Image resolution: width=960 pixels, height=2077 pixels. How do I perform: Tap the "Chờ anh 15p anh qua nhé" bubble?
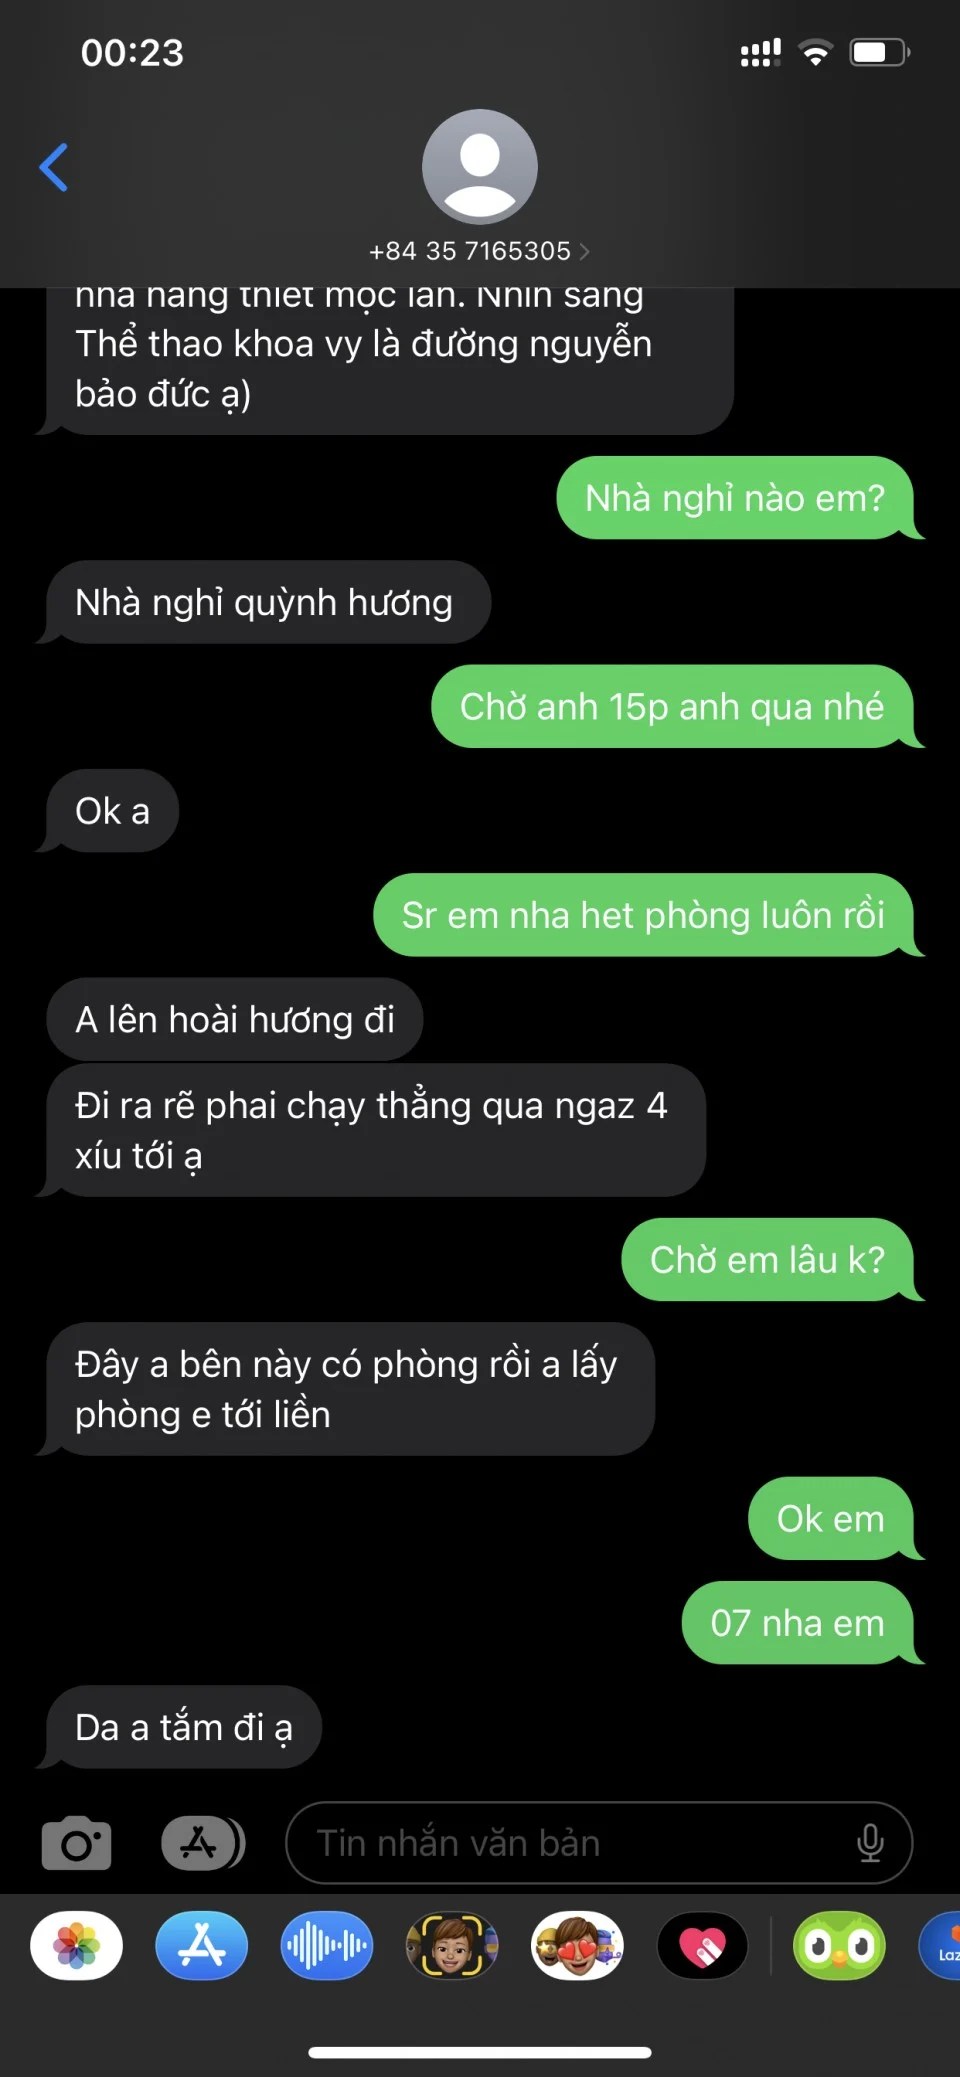pyautogui.click(x=674, y=706)
